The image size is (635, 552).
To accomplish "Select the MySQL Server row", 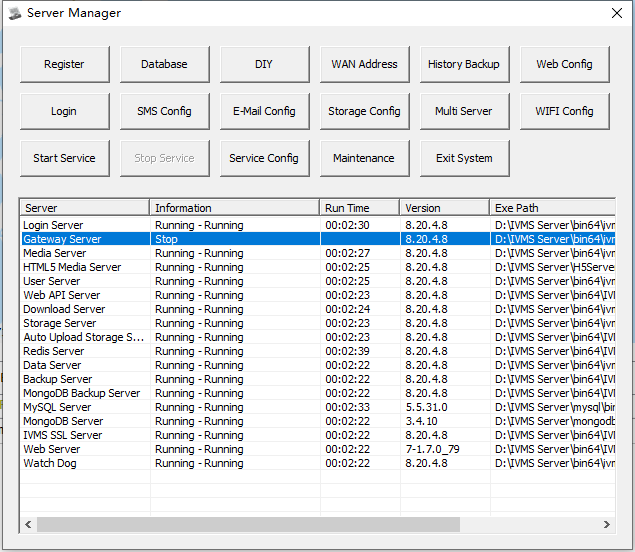I will point(318,407).
